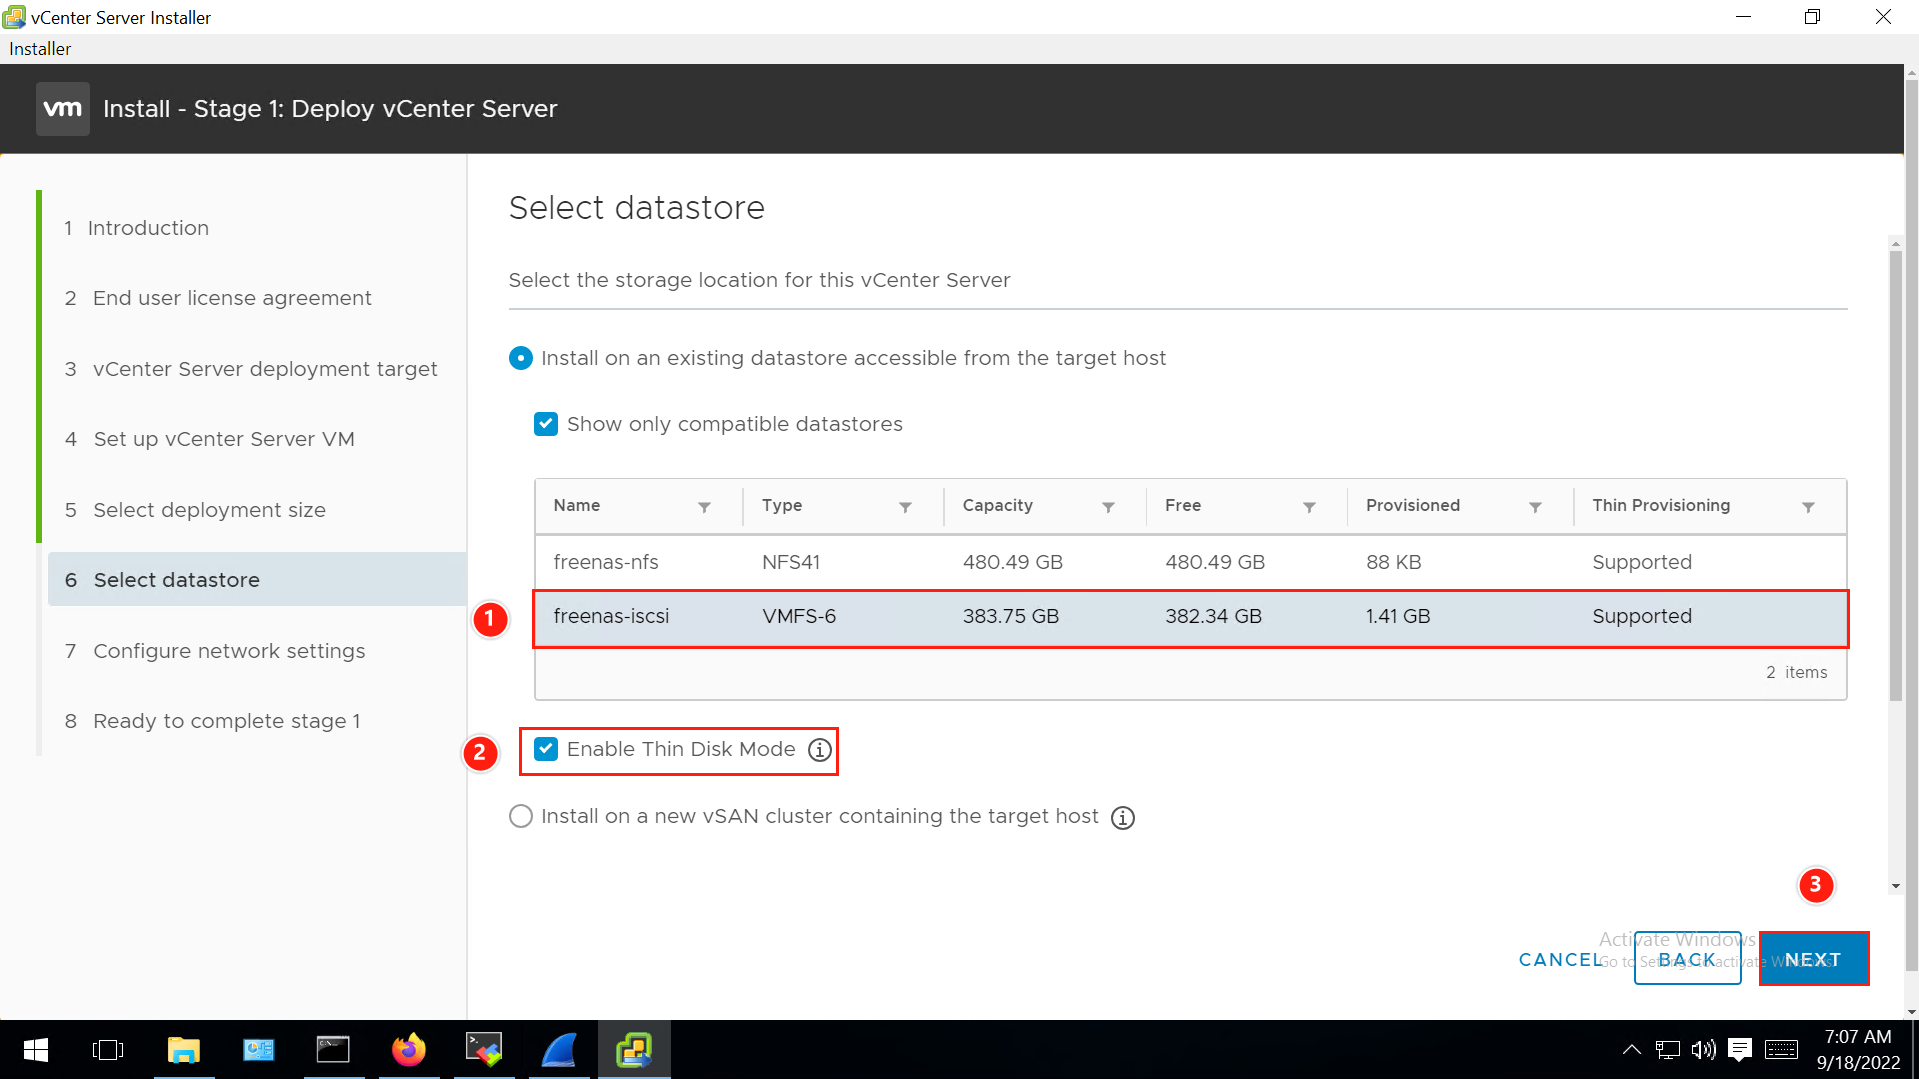The image size is (1919, 1079).
Task: Launch Firefox from the taskbar
Action: 409,1050
